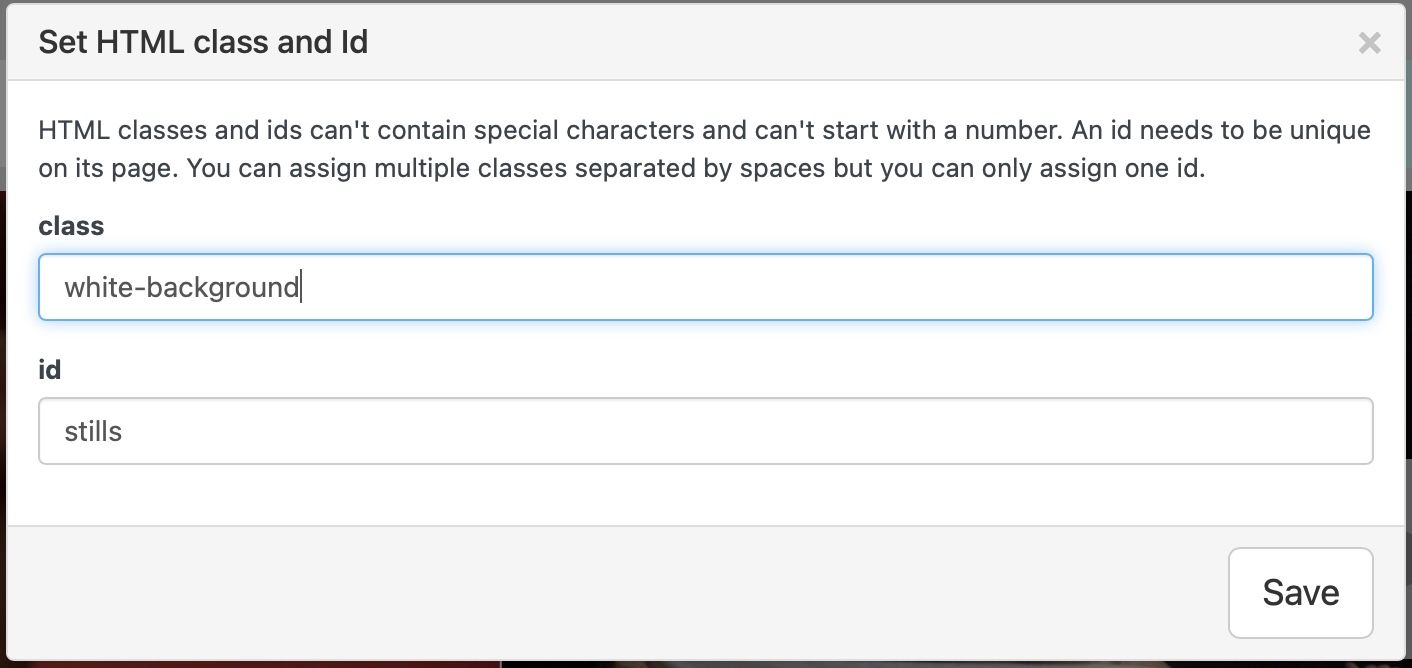
Task: Click the Save button
Action: pos(1300,593)
